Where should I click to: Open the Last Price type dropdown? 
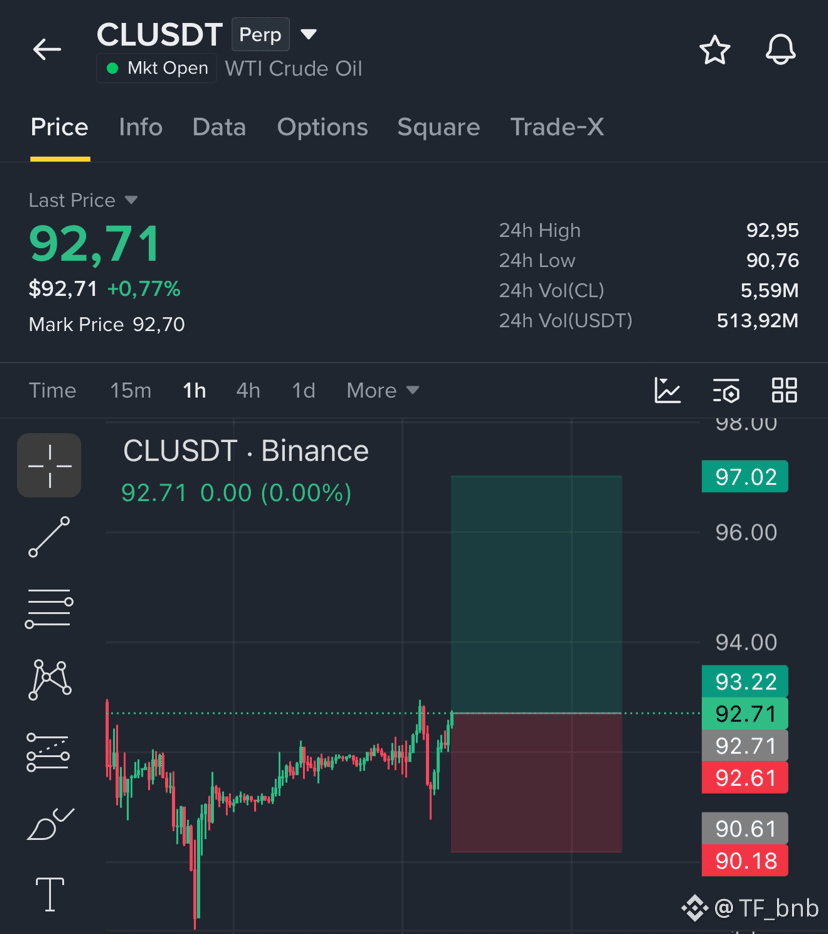click(131, 200)
